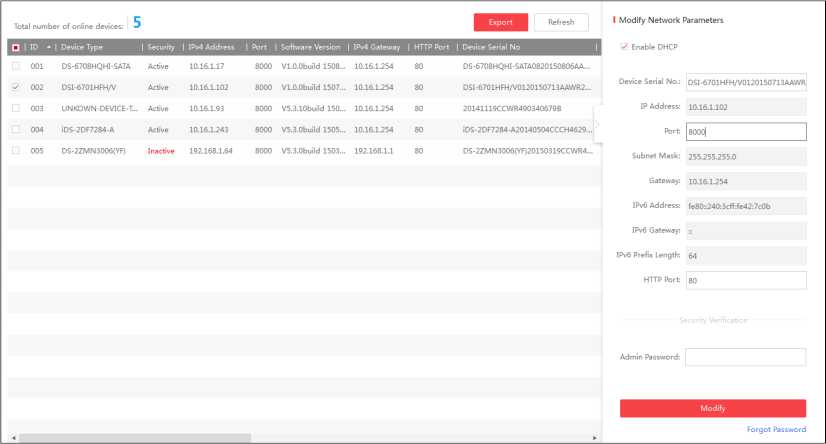
Task: Focus the Admin Password input field
Action: [x=745, y=357]
